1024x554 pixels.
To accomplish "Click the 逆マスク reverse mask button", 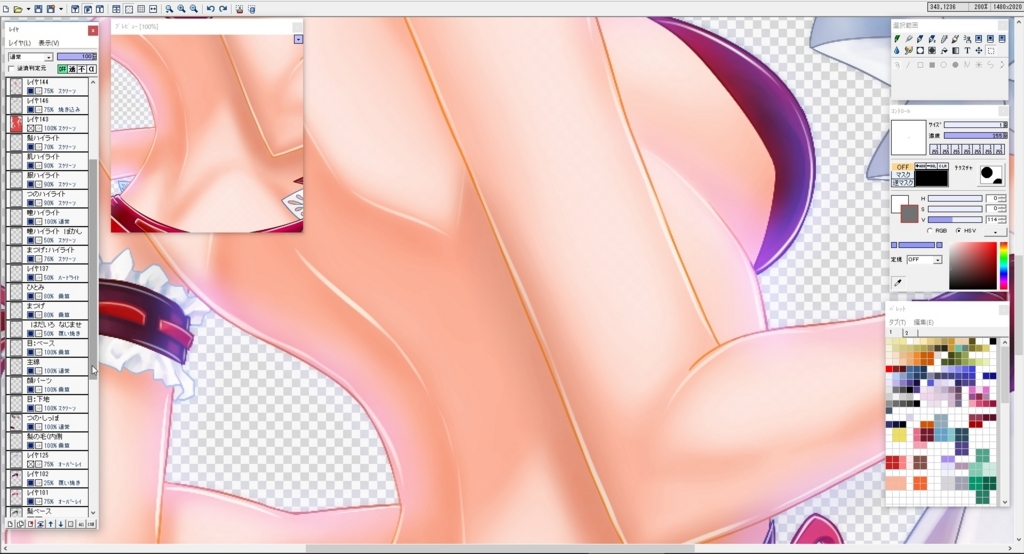I will [x=903, y=183].
